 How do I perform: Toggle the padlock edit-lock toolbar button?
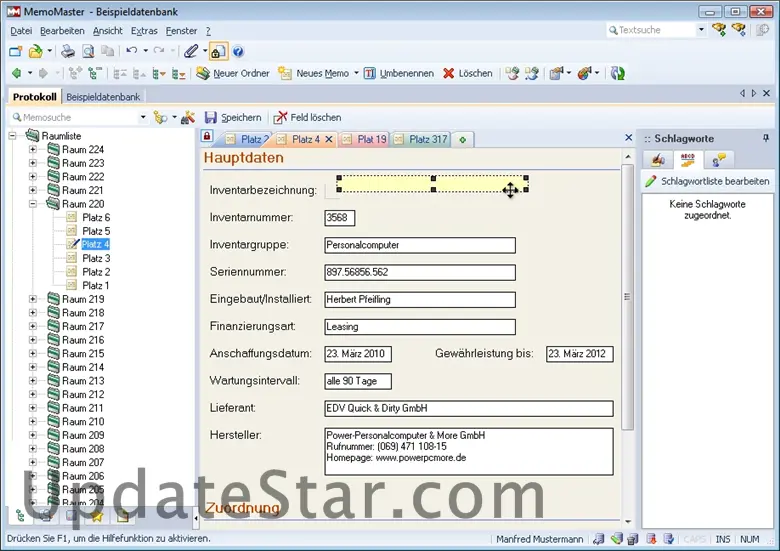coord(218,51)
